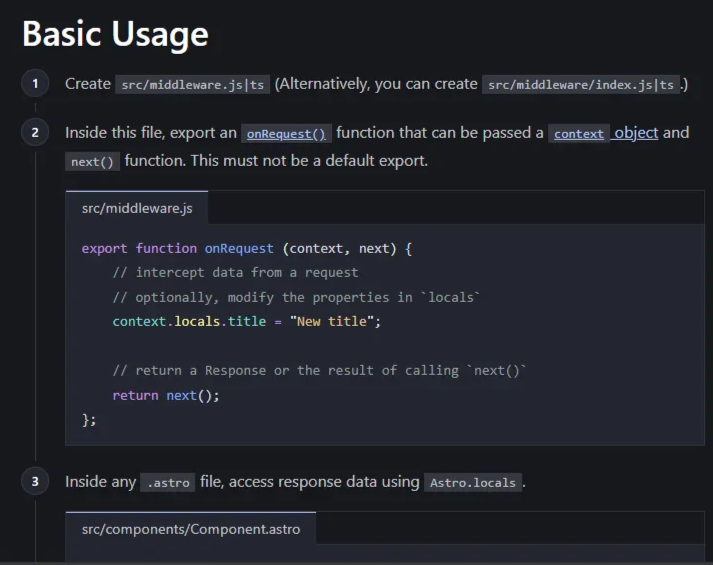
Task: Click the "Create" word in step 1
Action: 88,84
